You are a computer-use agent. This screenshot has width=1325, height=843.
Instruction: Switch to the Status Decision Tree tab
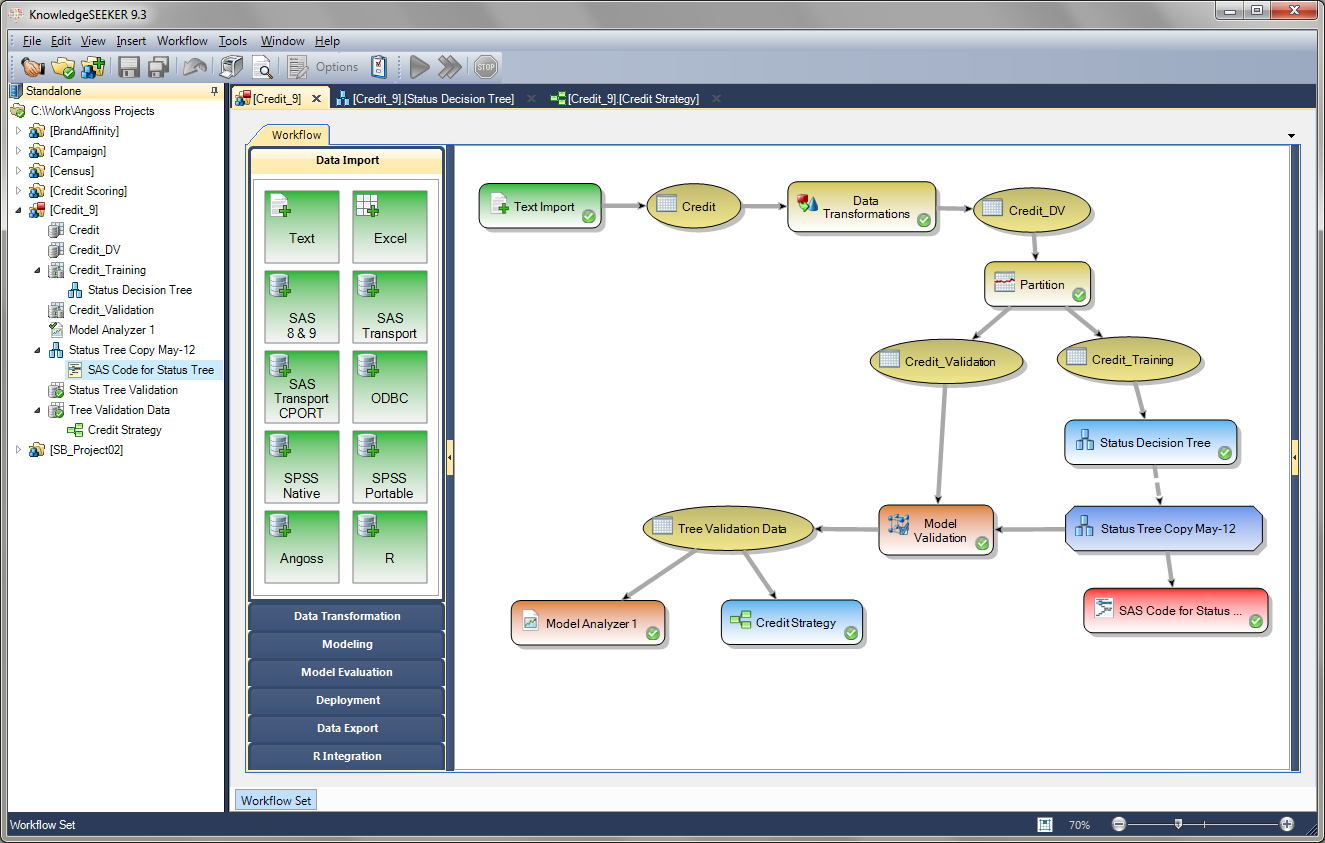[435, 98]
